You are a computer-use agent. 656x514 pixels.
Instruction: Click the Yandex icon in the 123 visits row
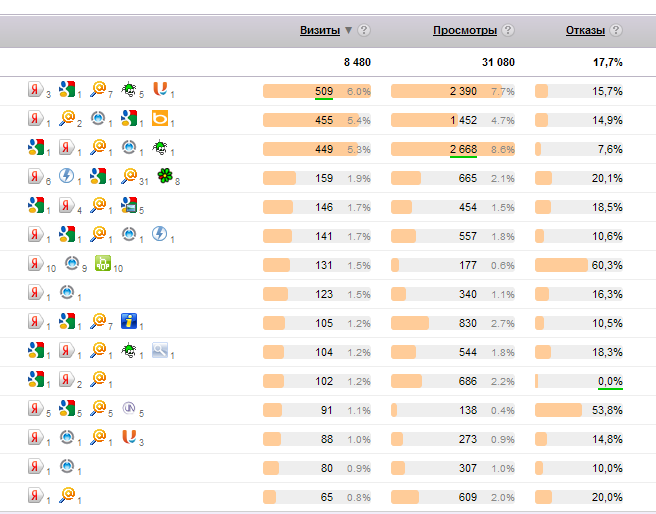(x=36, y=292)
